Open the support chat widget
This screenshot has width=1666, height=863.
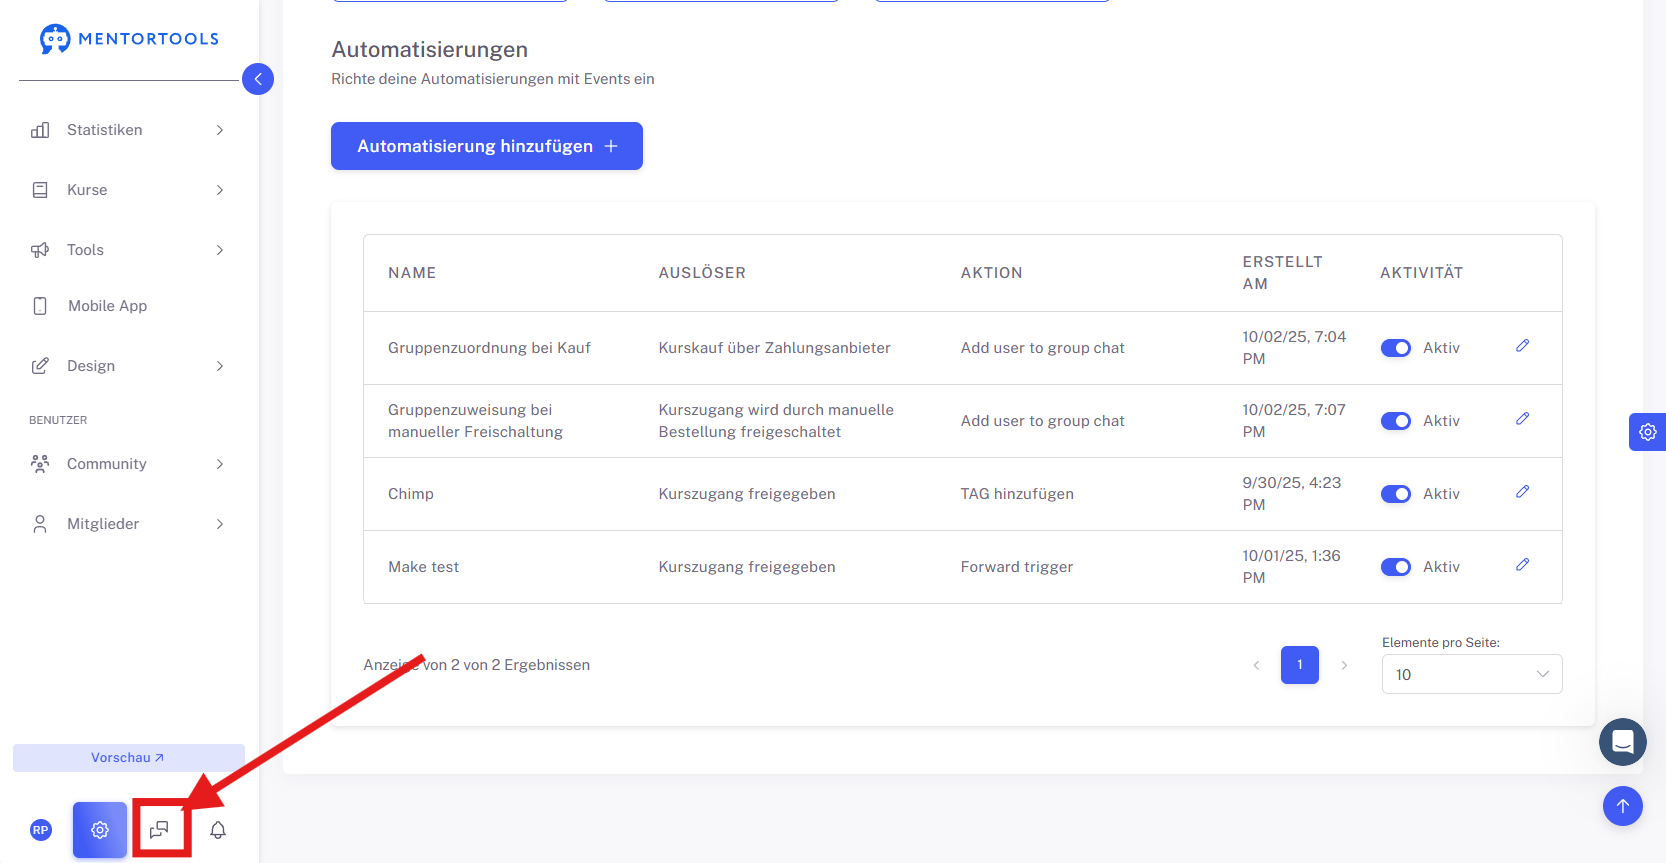(1623, 742)
